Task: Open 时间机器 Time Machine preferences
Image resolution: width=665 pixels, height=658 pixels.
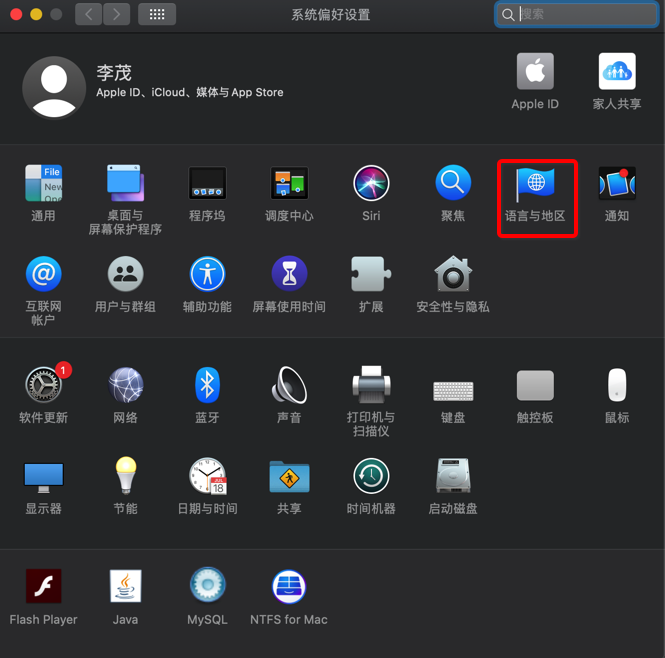Action: (371, 476)
